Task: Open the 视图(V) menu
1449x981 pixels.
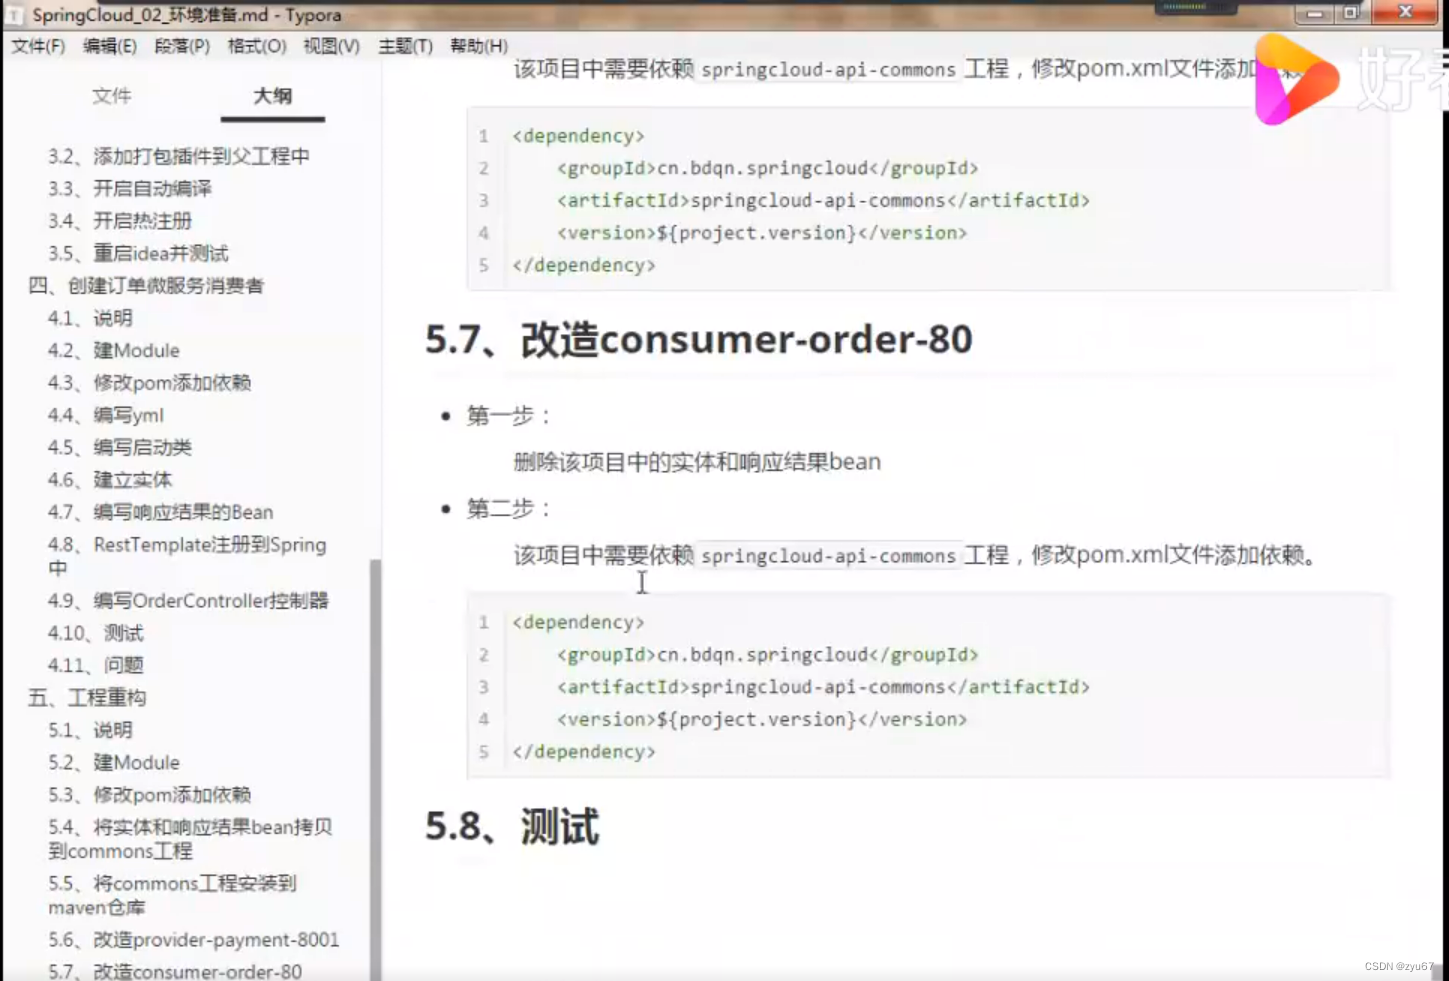Action: tap(332, 46)
